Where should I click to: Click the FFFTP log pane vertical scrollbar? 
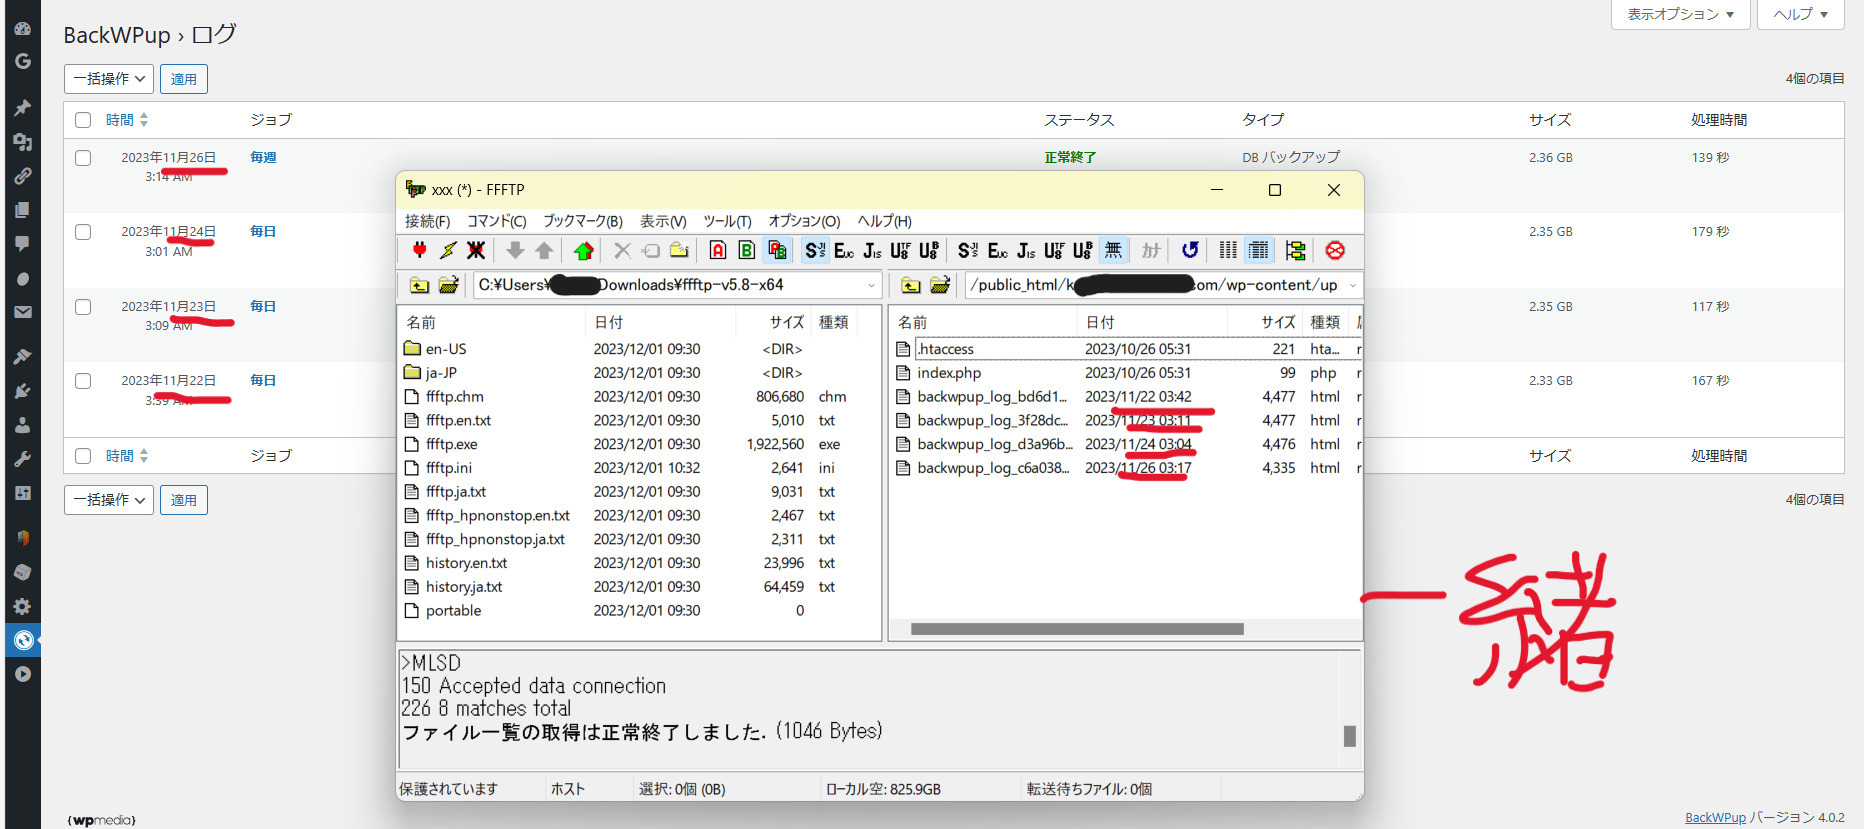[x=1349, y=735]
